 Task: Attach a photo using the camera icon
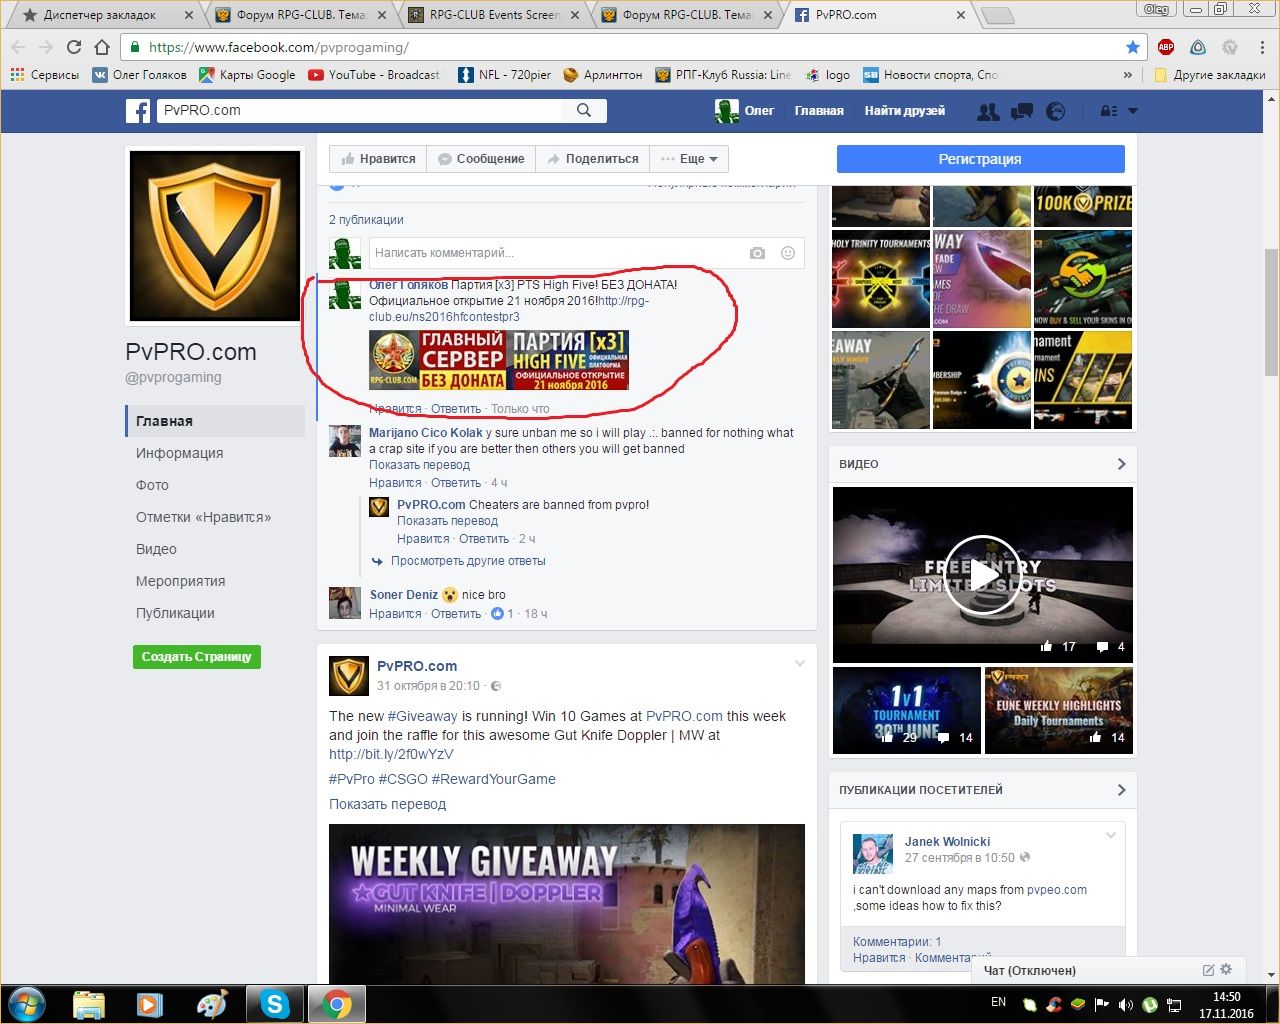[x=757, y=253]
